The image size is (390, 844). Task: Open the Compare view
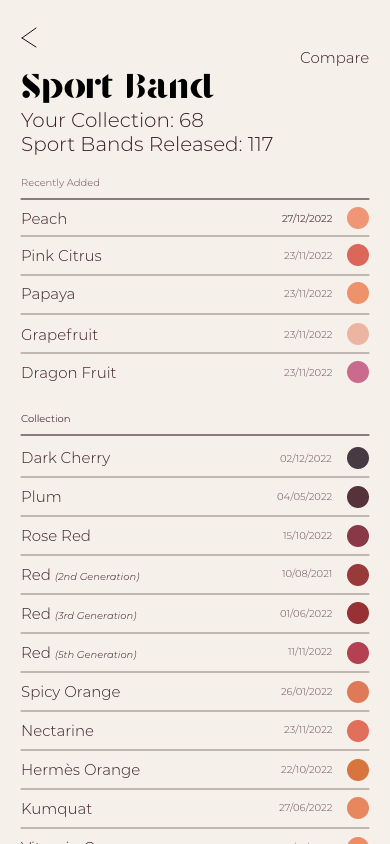[334, 58]
